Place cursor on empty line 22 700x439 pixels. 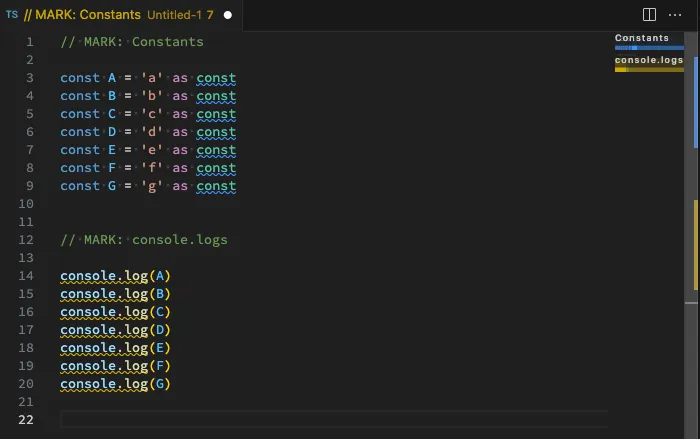click(334, 420)
